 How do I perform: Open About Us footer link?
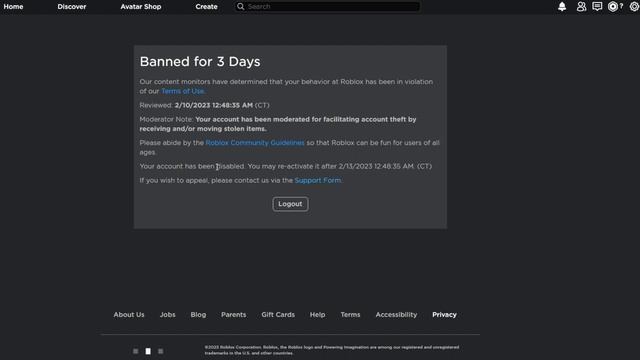(x=129, y=315)
